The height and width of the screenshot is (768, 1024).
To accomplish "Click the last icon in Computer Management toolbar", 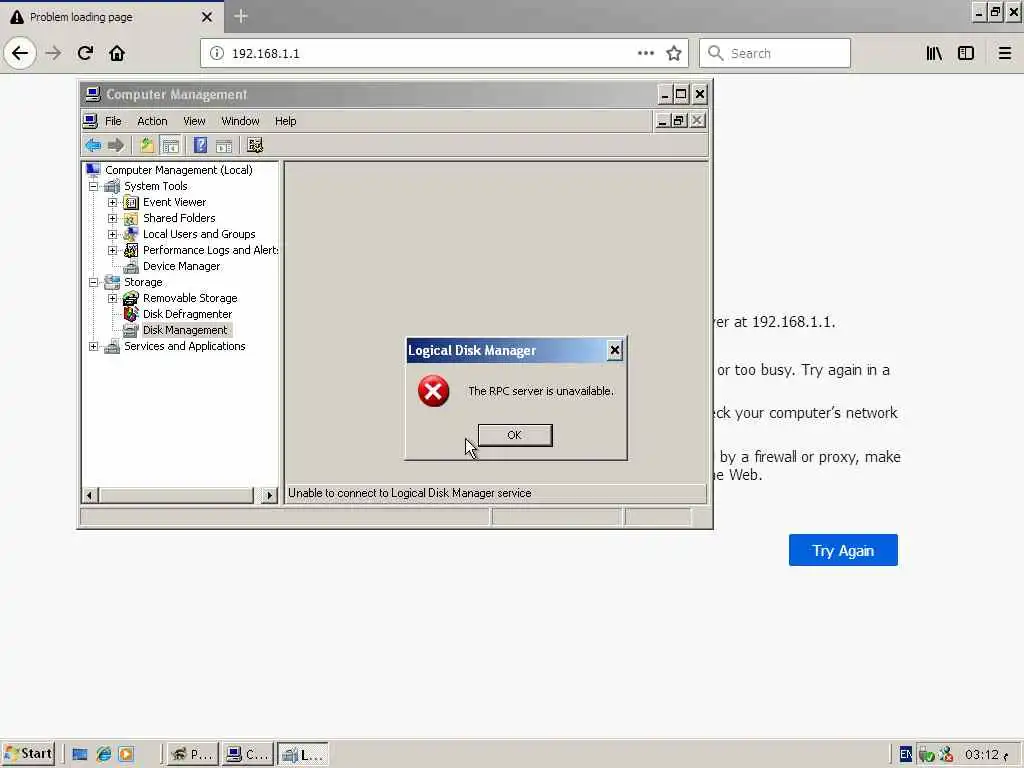I will [x=255, y=145].
